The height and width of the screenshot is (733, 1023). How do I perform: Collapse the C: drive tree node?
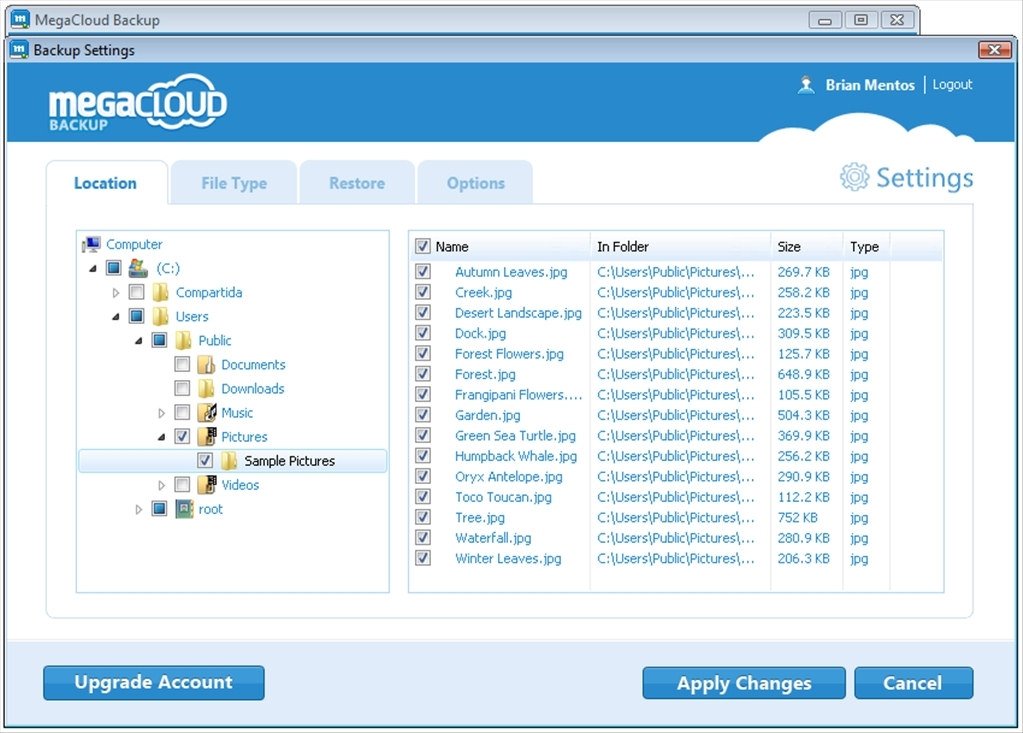pyautogui.click(x=93, y=268)
